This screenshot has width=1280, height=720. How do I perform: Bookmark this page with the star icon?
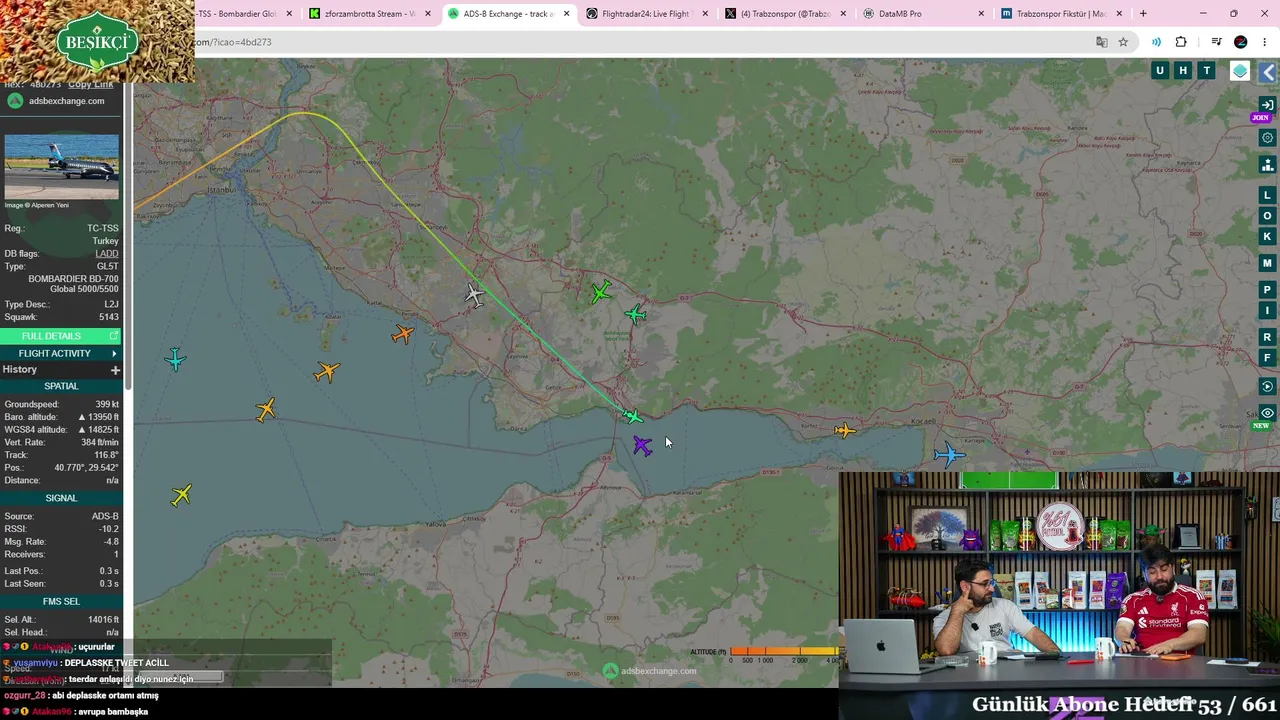pos(1123,42)
